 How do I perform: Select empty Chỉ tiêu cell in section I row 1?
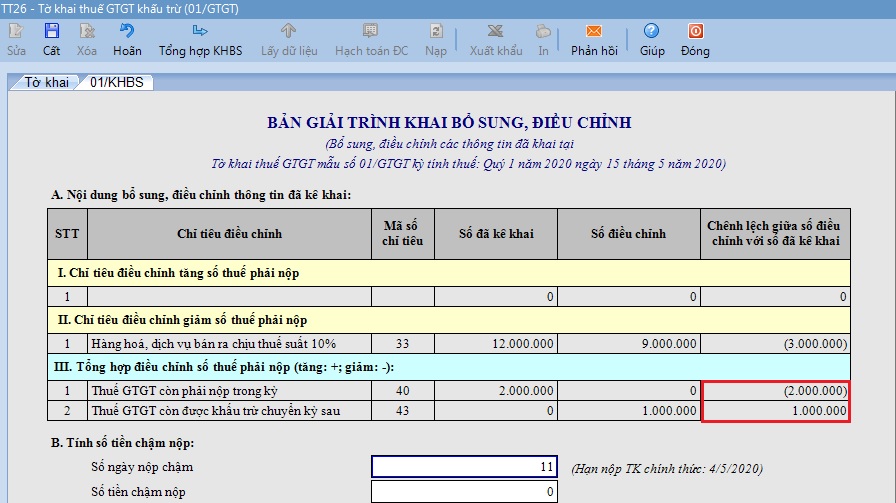tap(229, 297)
